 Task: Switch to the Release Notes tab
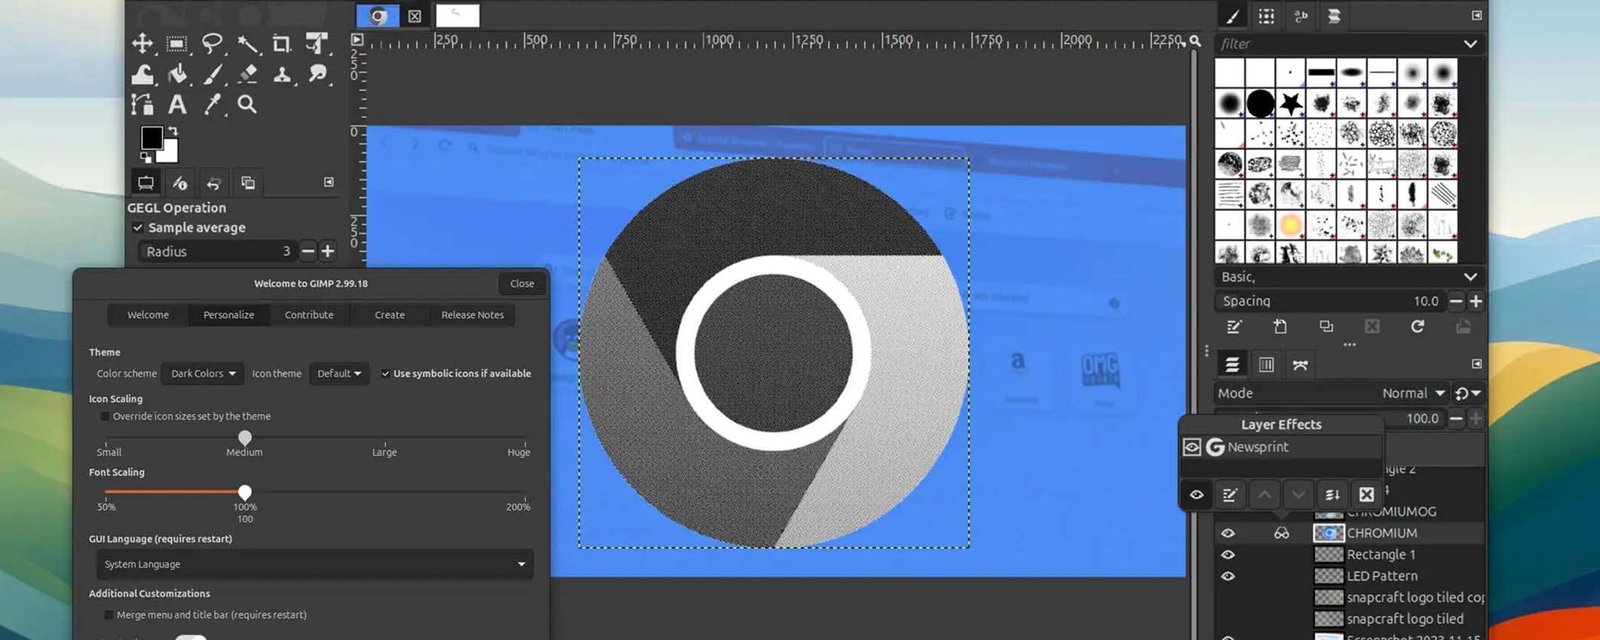(472, 315)
